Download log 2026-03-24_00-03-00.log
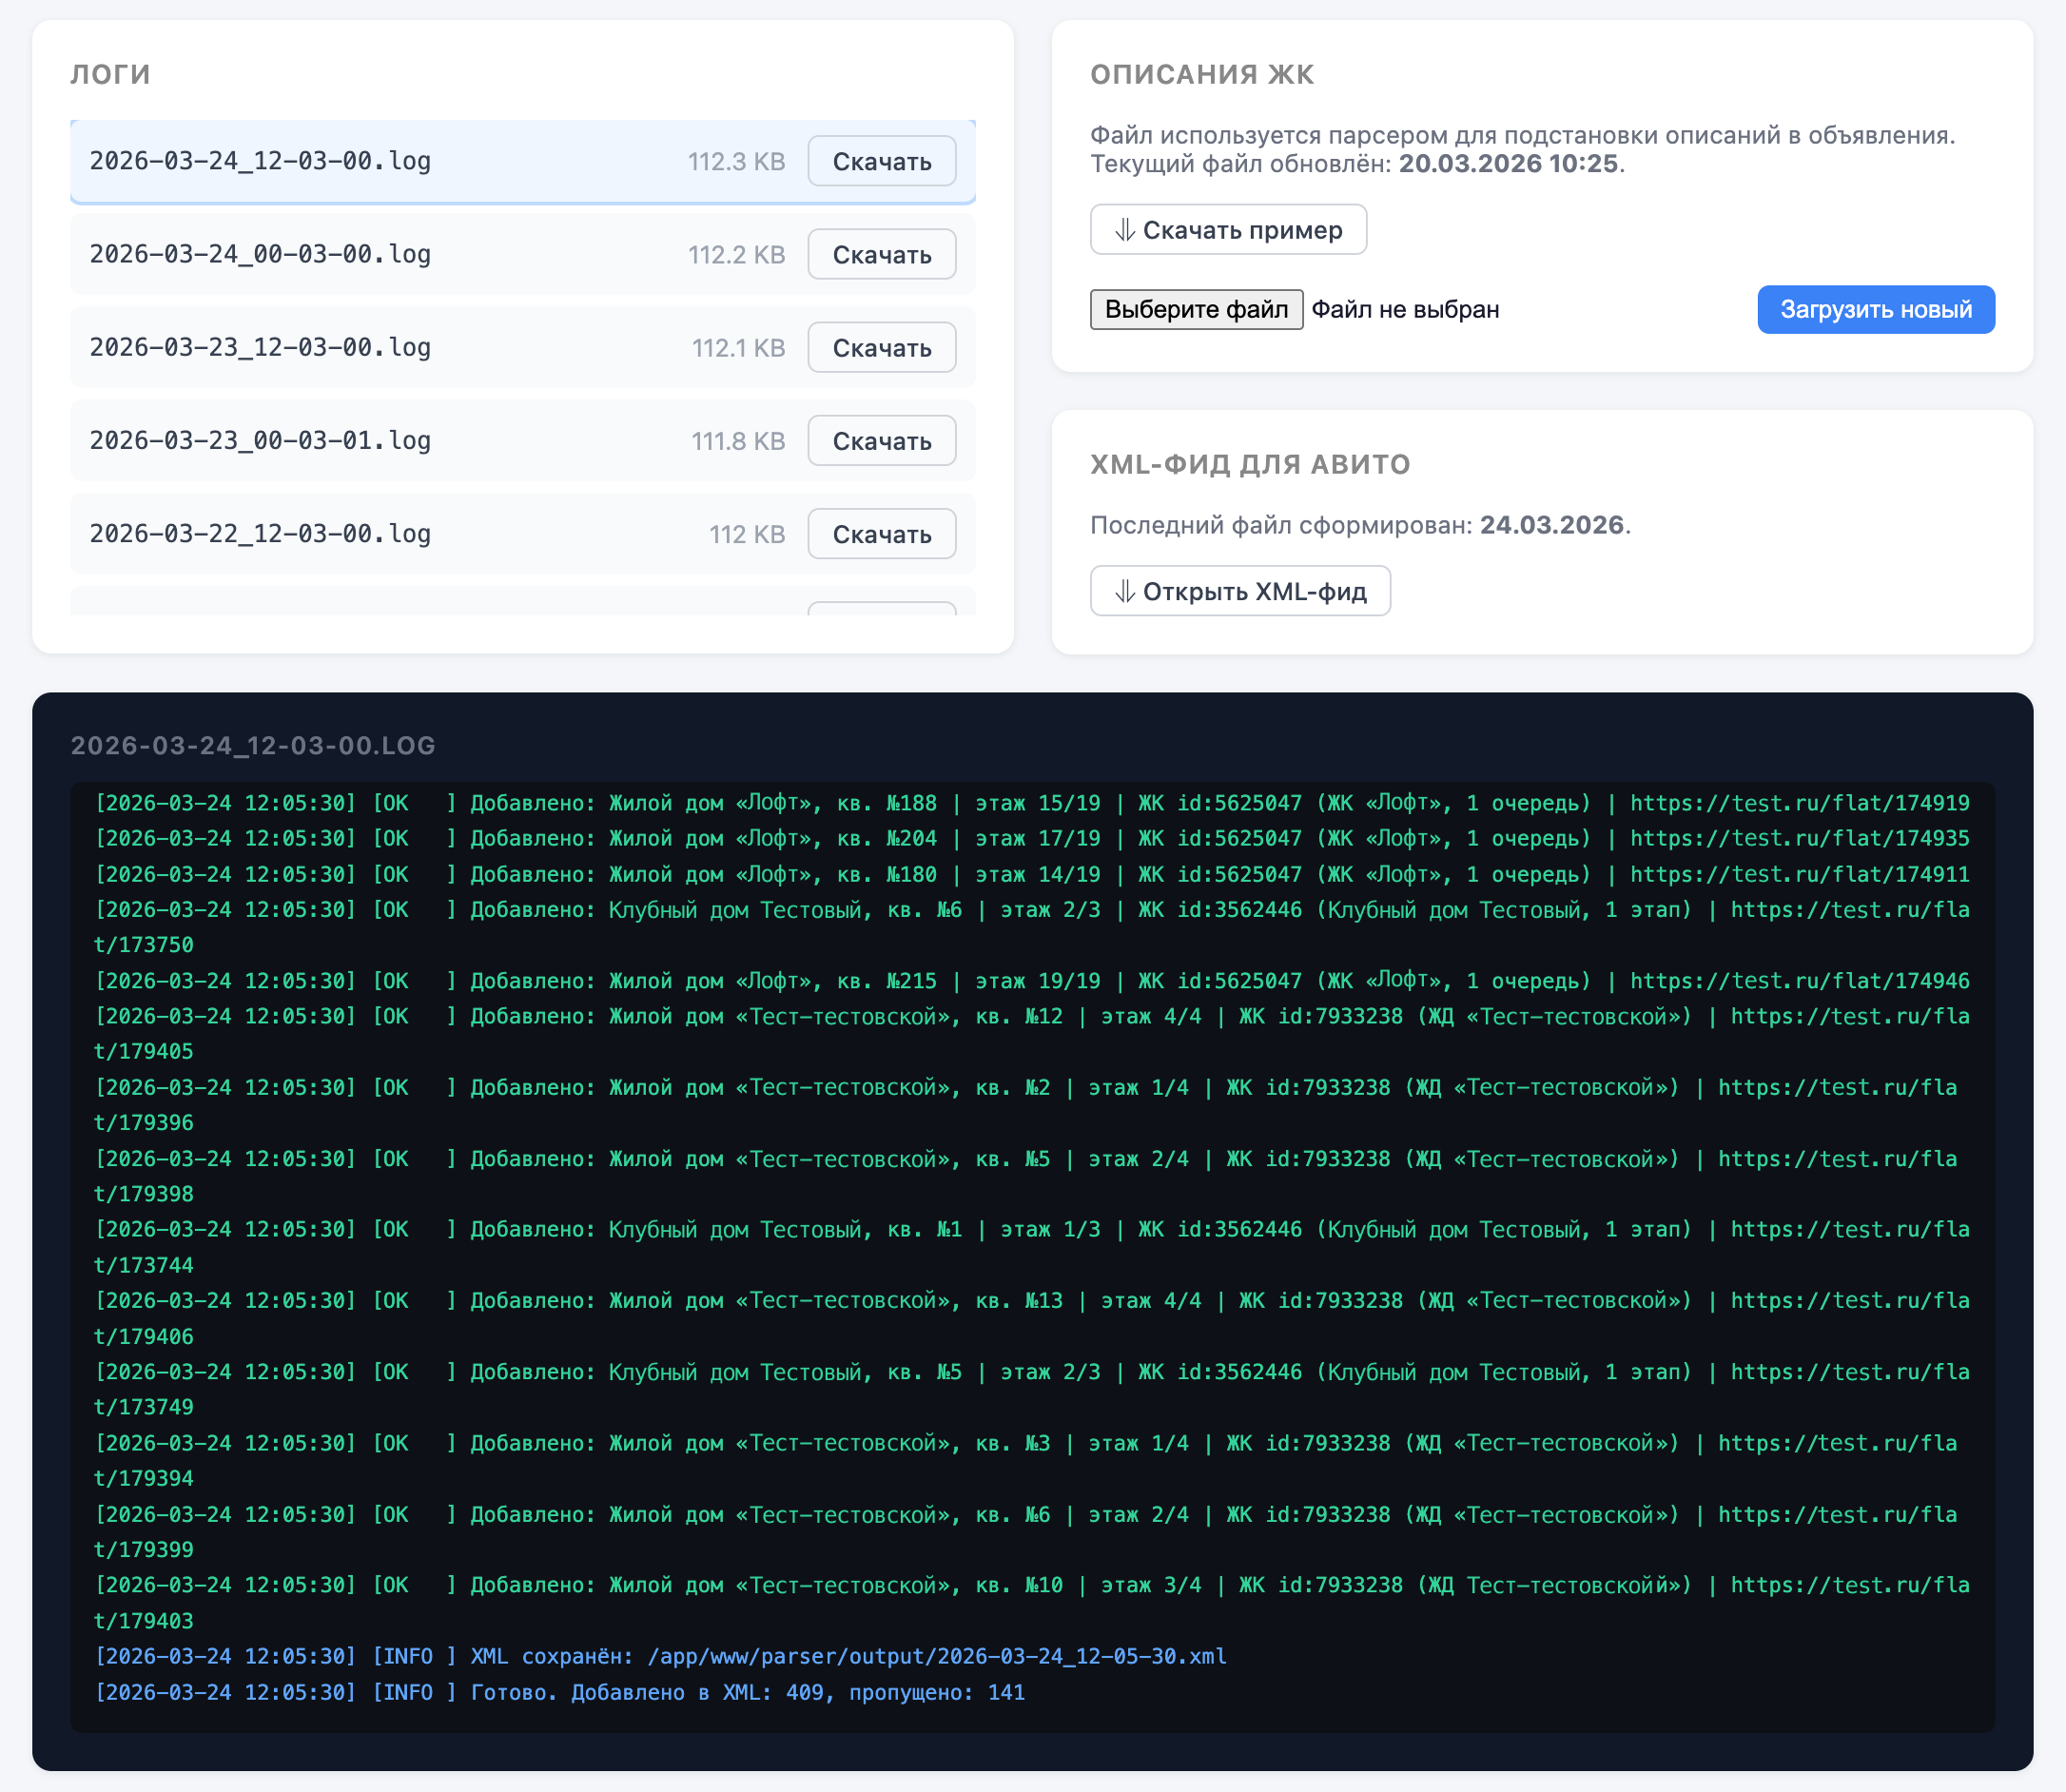 click(881, 254)
